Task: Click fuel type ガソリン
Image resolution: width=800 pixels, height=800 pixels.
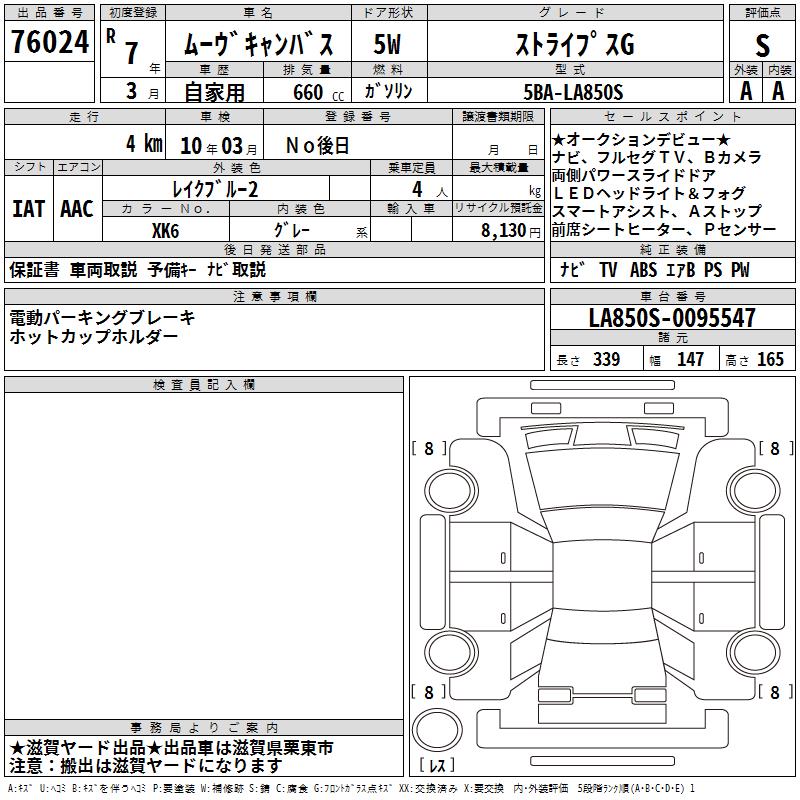Action: click(x=388, y=91)
